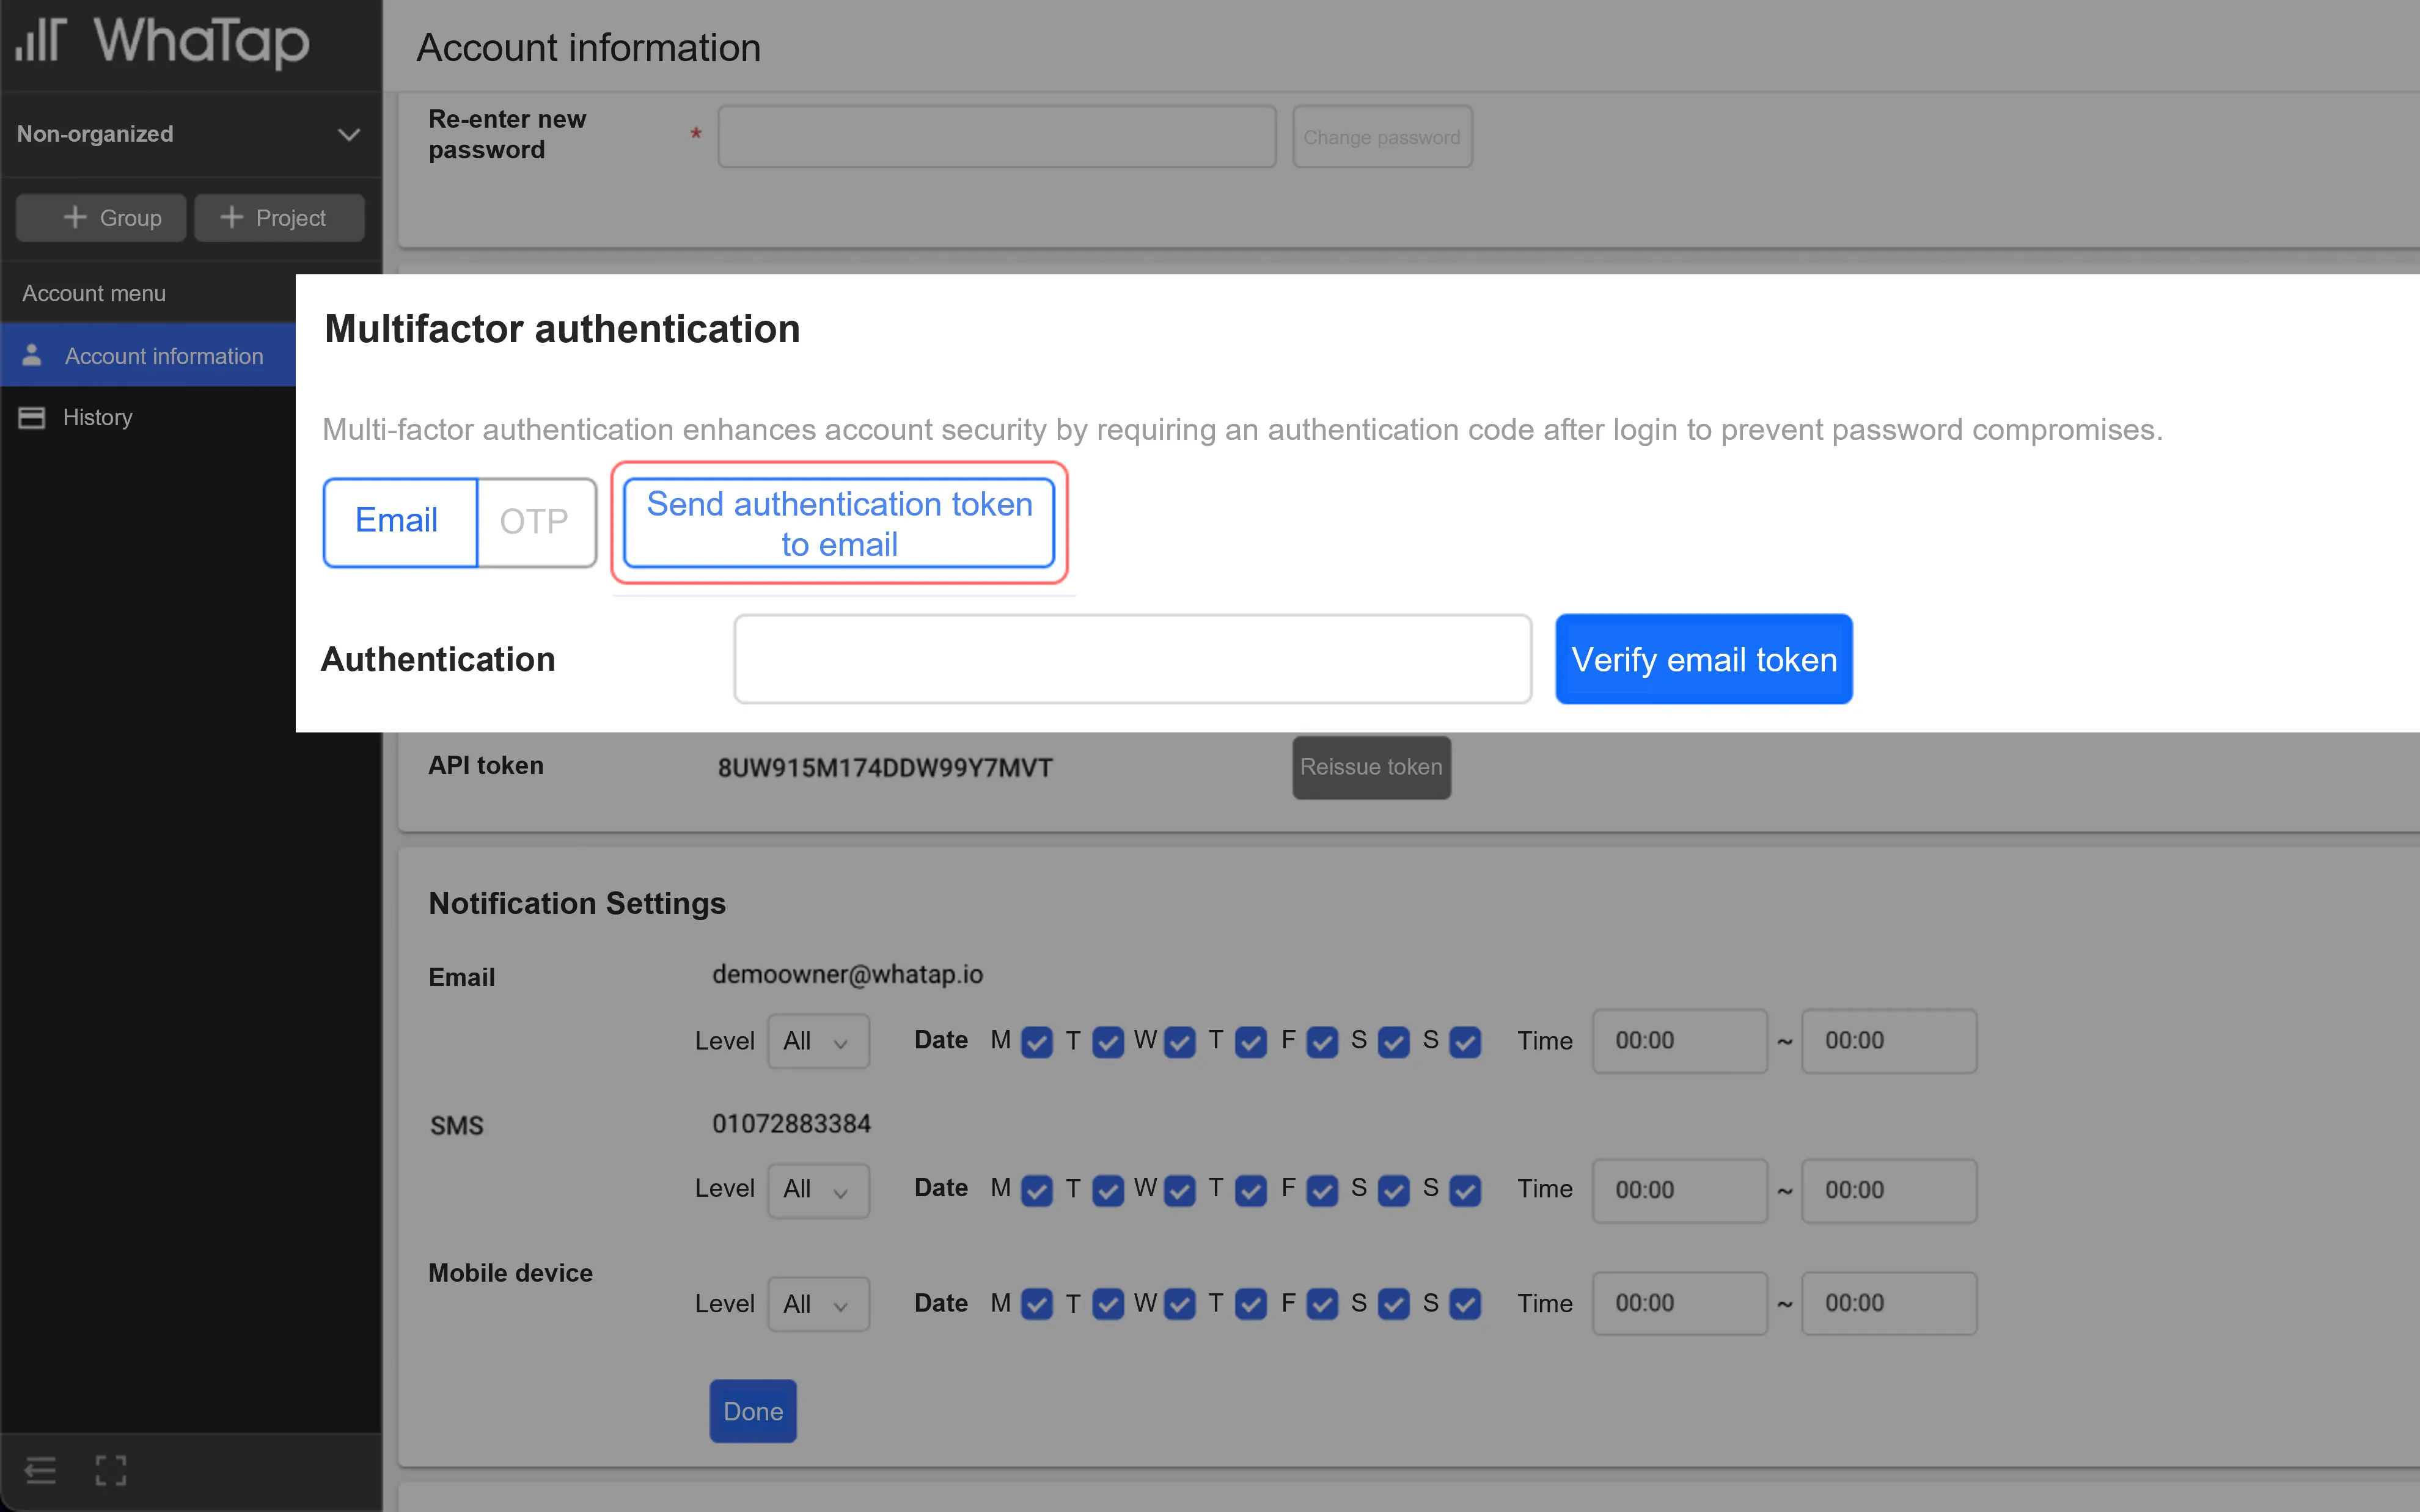Toggle Email Monday checkbox

pos(1037,1042)
